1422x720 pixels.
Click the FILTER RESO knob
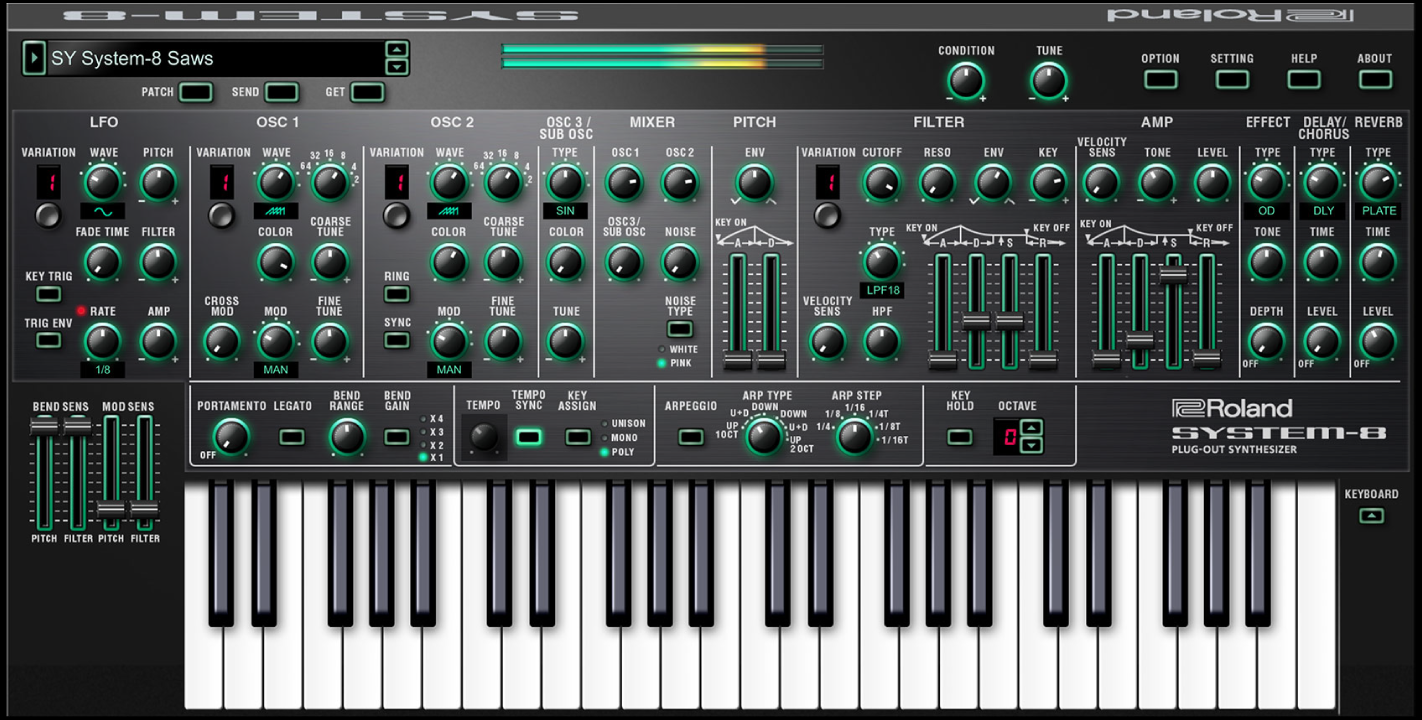(x=937, y=183)
